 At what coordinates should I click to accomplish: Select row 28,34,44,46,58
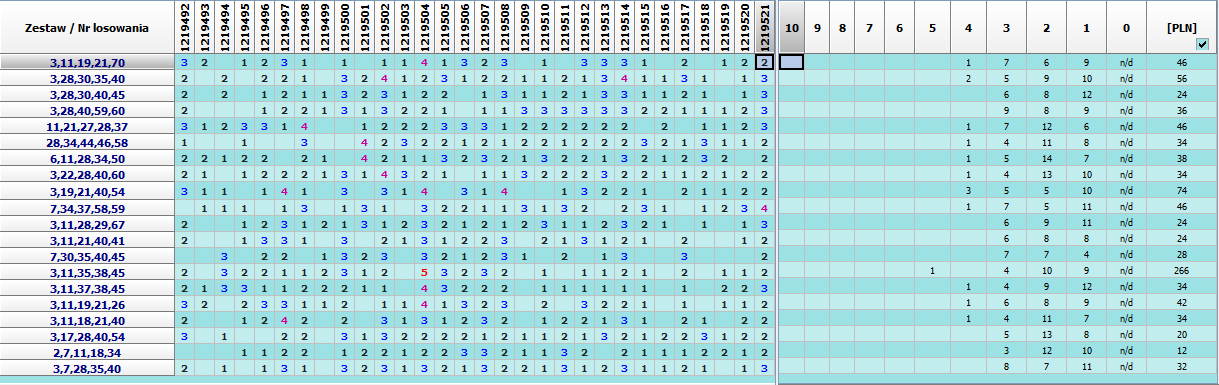[87, 143]
